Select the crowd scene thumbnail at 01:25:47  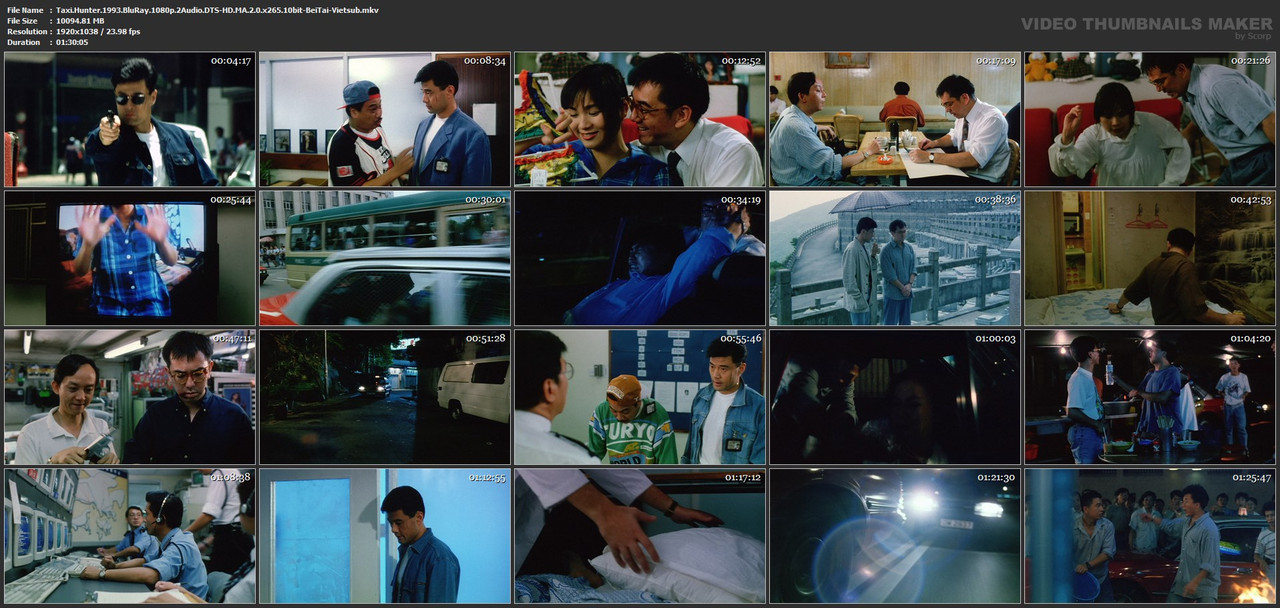[1150, 536]
